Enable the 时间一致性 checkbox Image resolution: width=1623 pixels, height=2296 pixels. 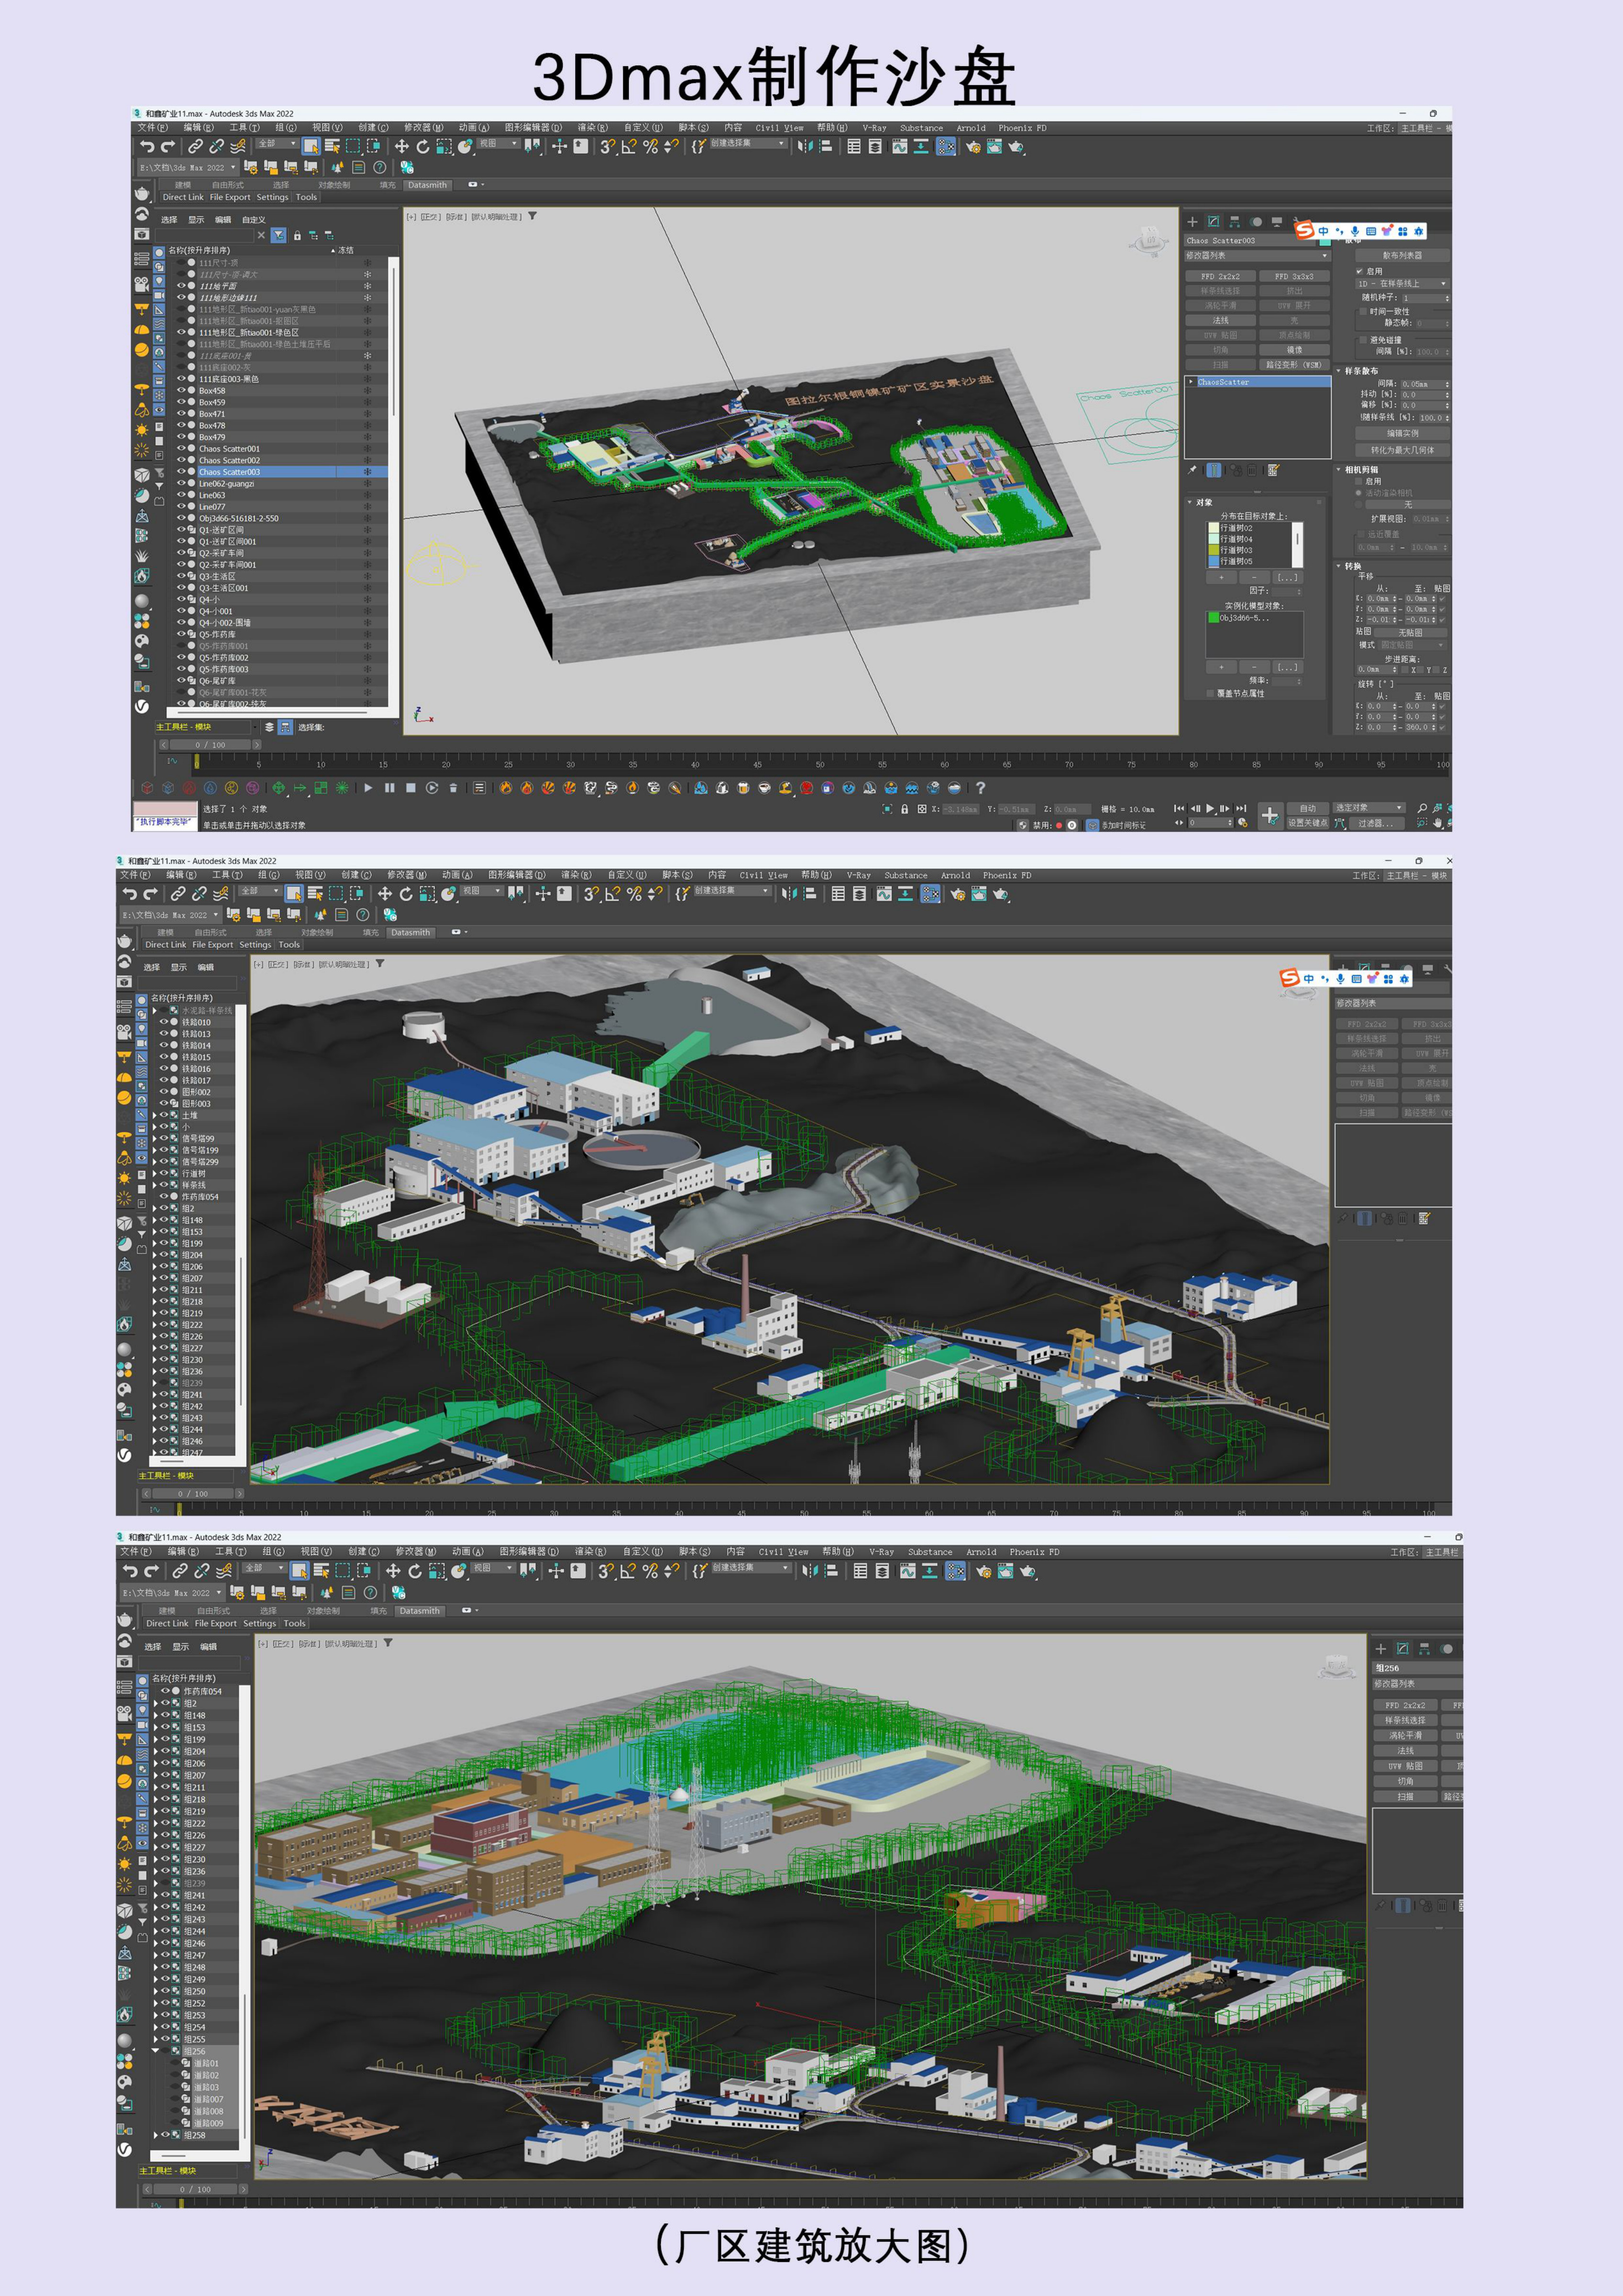point(1362,311)
